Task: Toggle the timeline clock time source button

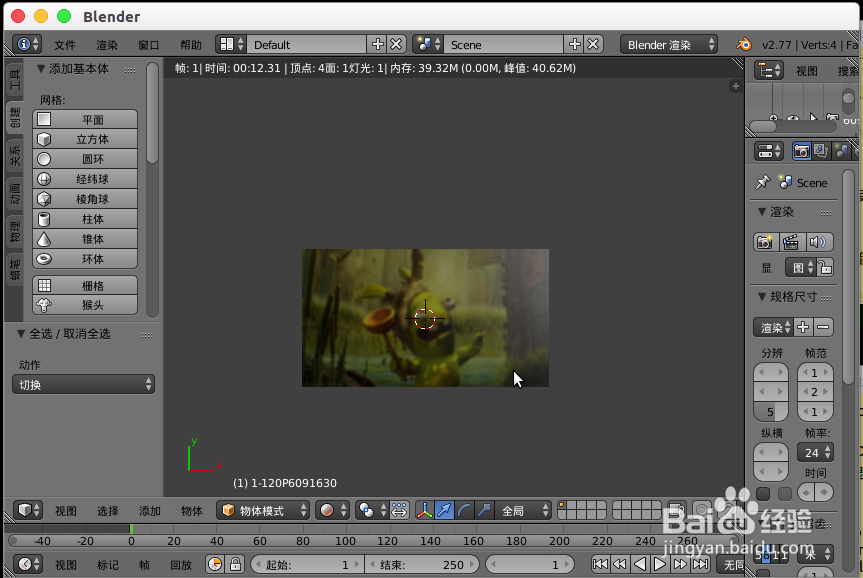Action: tap(215, 564)
